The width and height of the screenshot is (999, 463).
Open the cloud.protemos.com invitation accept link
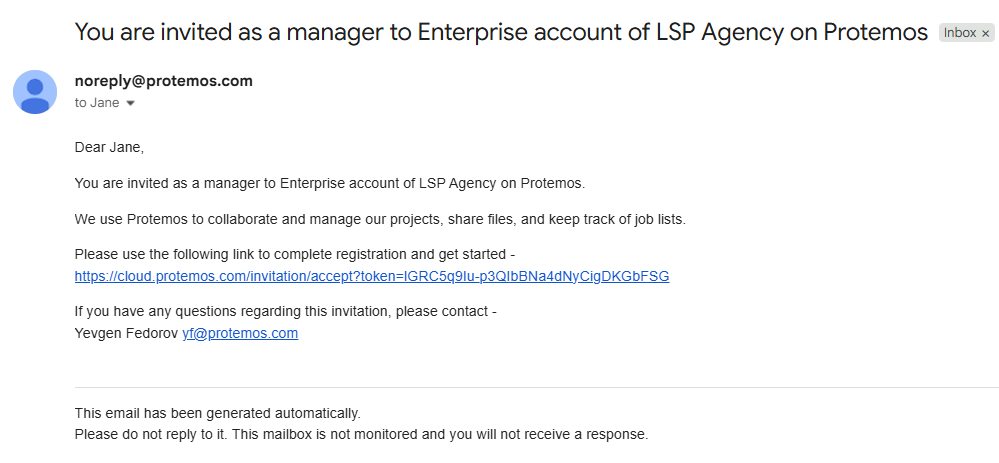[x=372, y=276]
